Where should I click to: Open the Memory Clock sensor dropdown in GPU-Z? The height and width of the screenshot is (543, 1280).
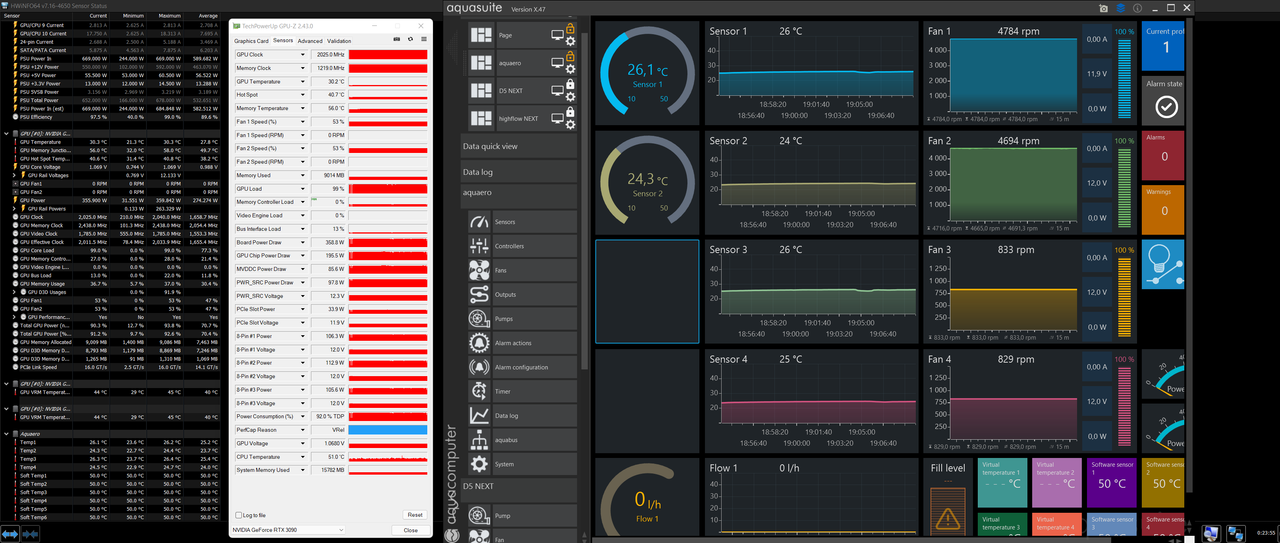(303, 68)
